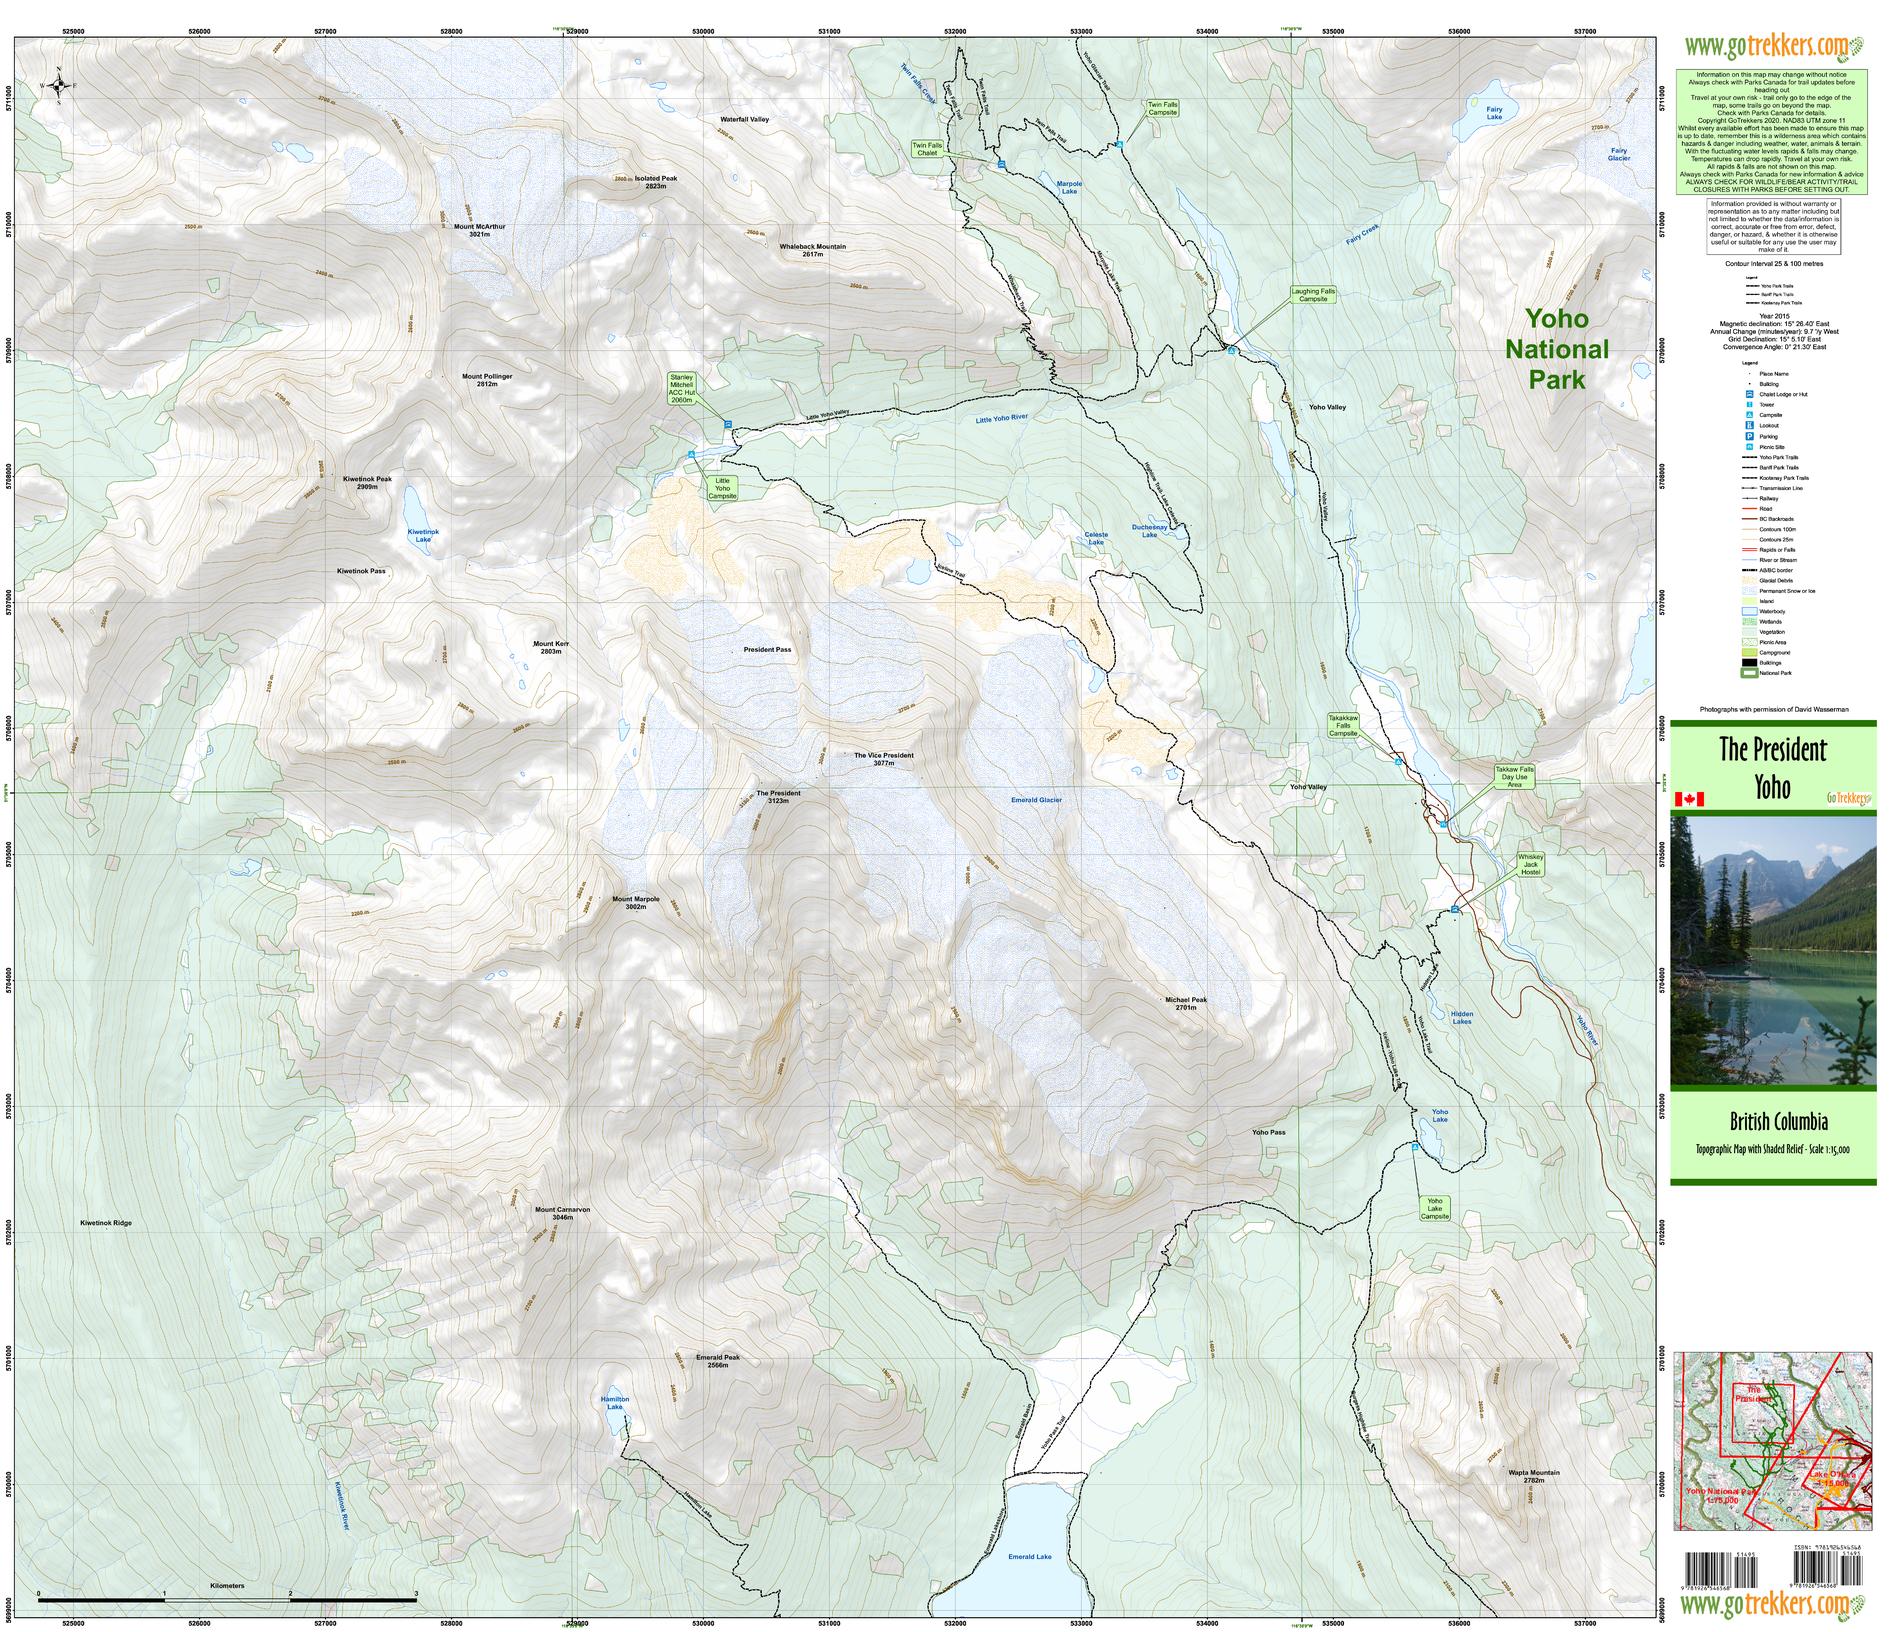Viewport: 1896px width, 1632px height.
Task: Click the Whiskey Jack Hostel lodge icon
Action: coord(1454,909)
